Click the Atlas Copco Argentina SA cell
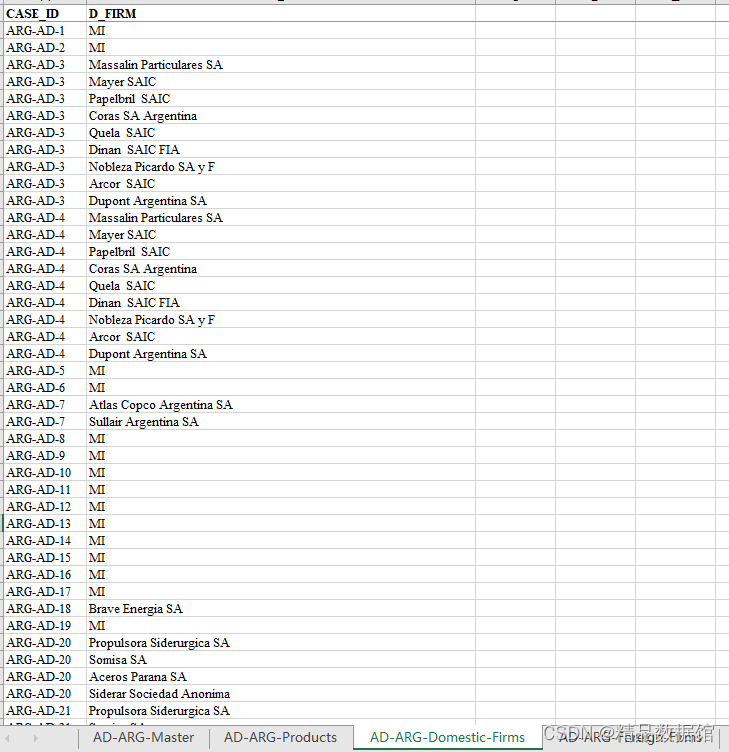 281,405
